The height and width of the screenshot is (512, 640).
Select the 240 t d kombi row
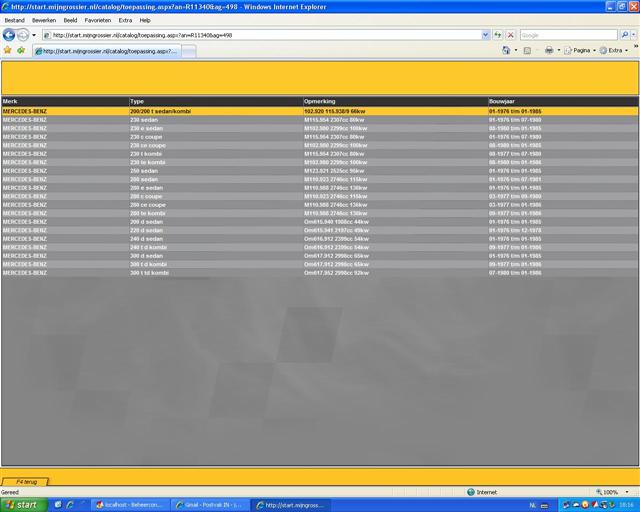tap(320, 247)
